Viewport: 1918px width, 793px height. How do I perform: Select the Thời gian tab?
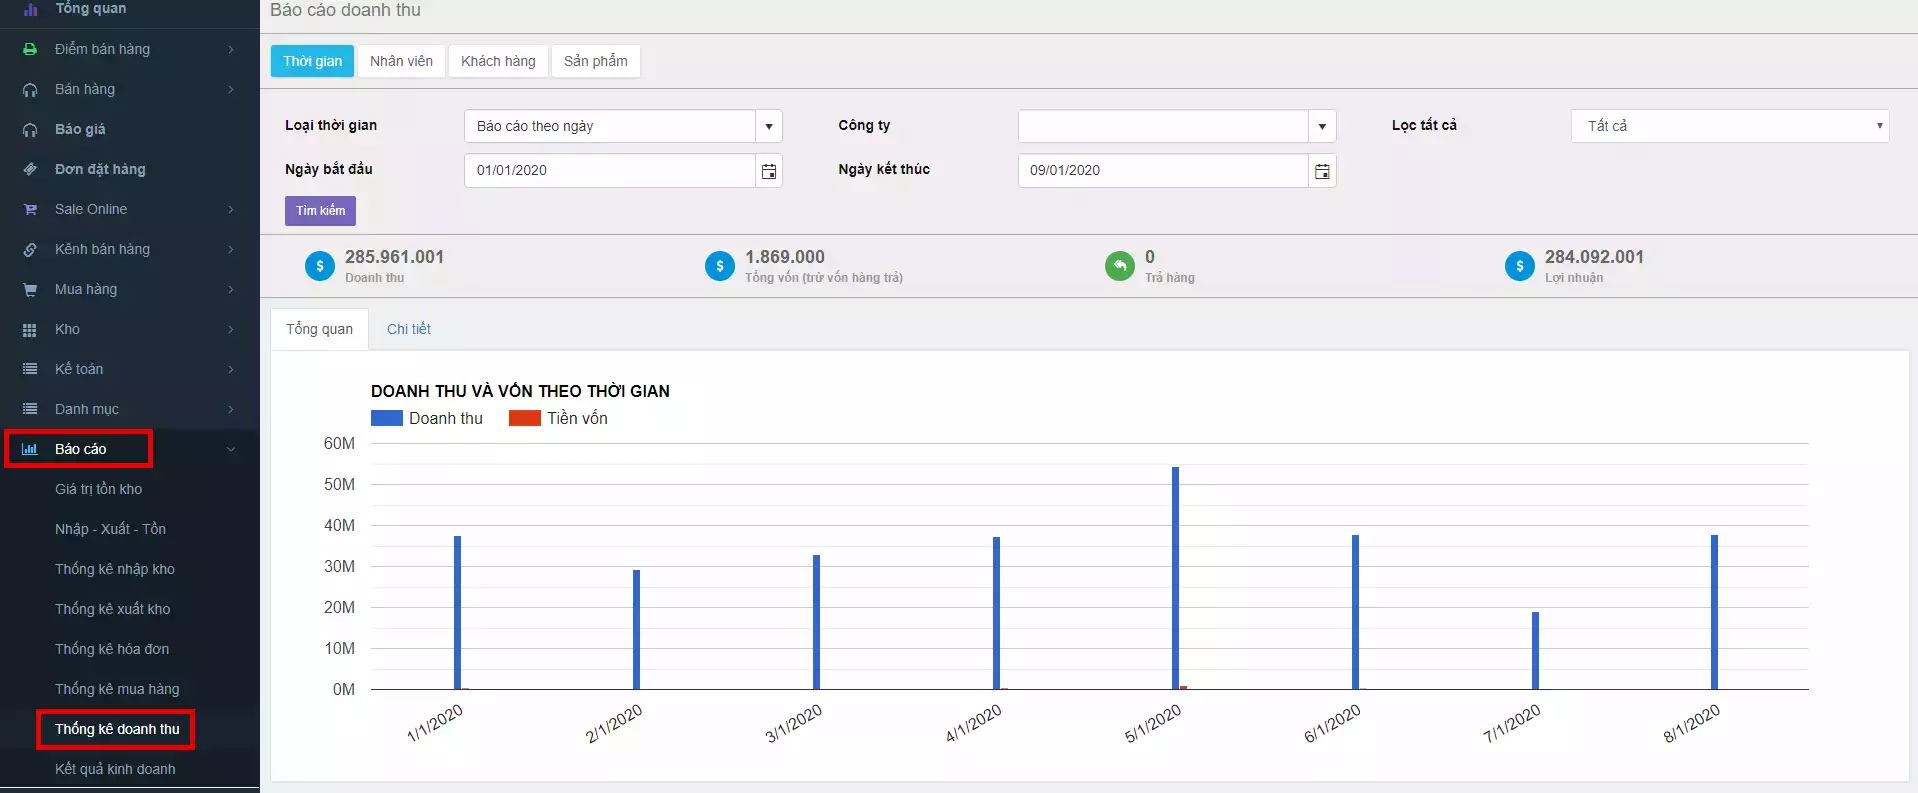[312, 61]
